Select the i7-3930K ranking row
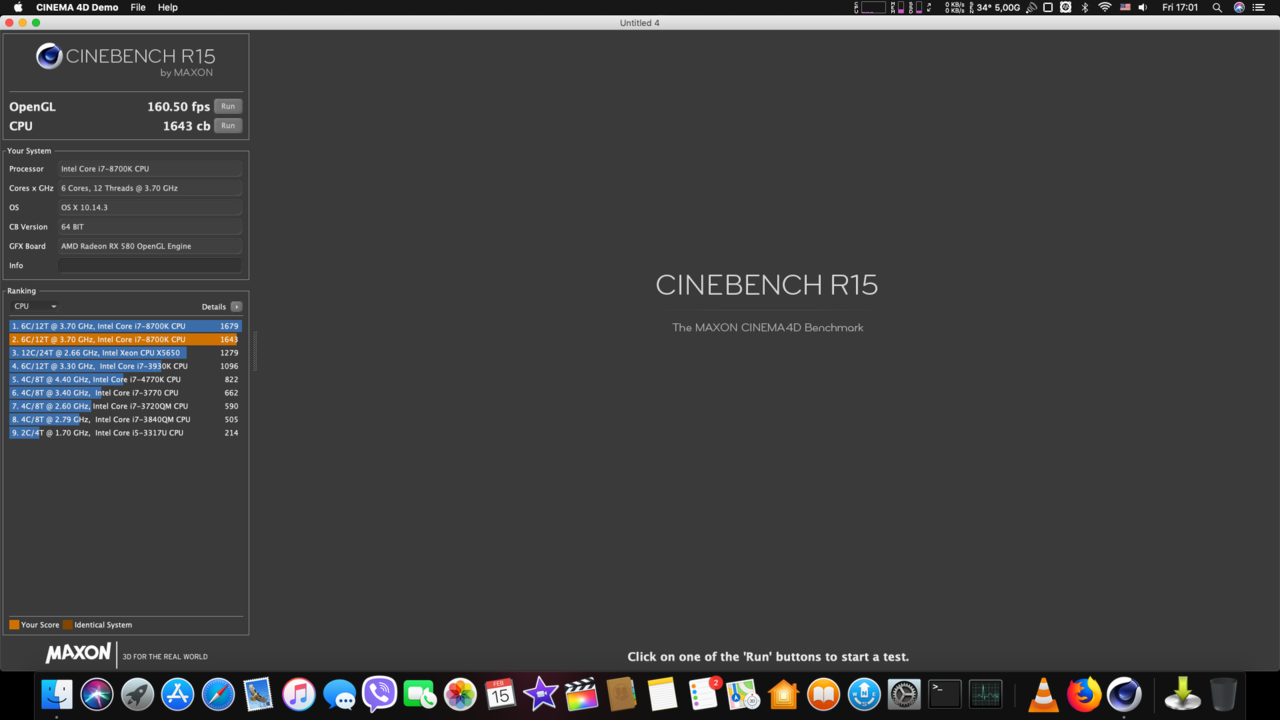Viewport: 1280px width, 720px height. coord(126,366)
